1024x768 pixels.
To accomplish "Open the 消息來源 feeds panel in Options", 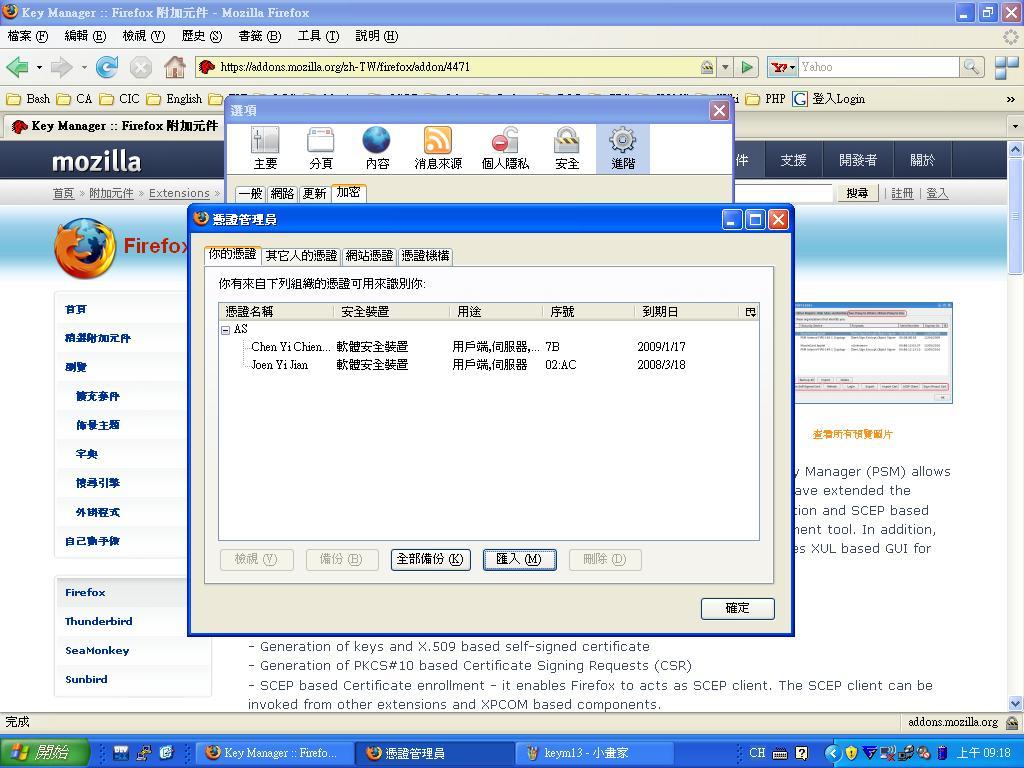I will [438, 149].
